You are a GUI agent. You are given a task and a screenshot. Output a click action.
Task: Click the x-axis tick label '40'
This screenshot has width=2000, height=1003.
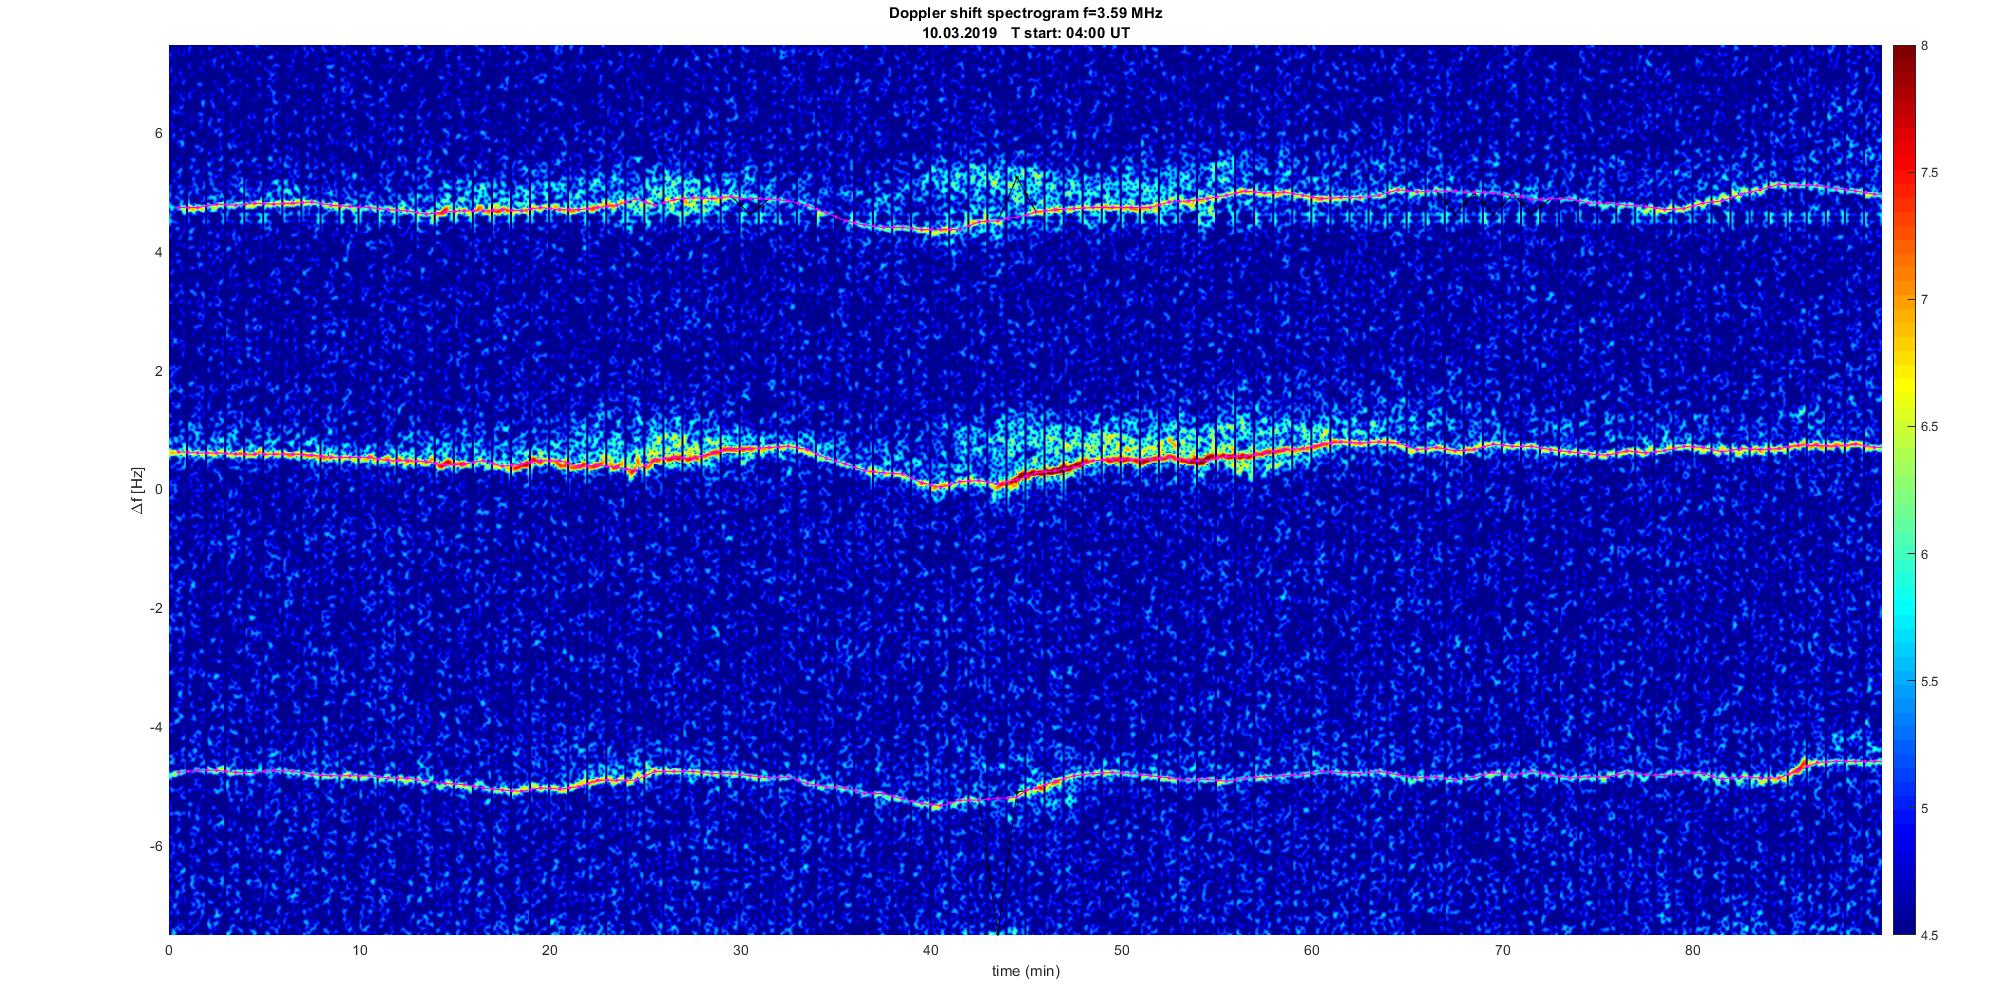click(931, 950)
